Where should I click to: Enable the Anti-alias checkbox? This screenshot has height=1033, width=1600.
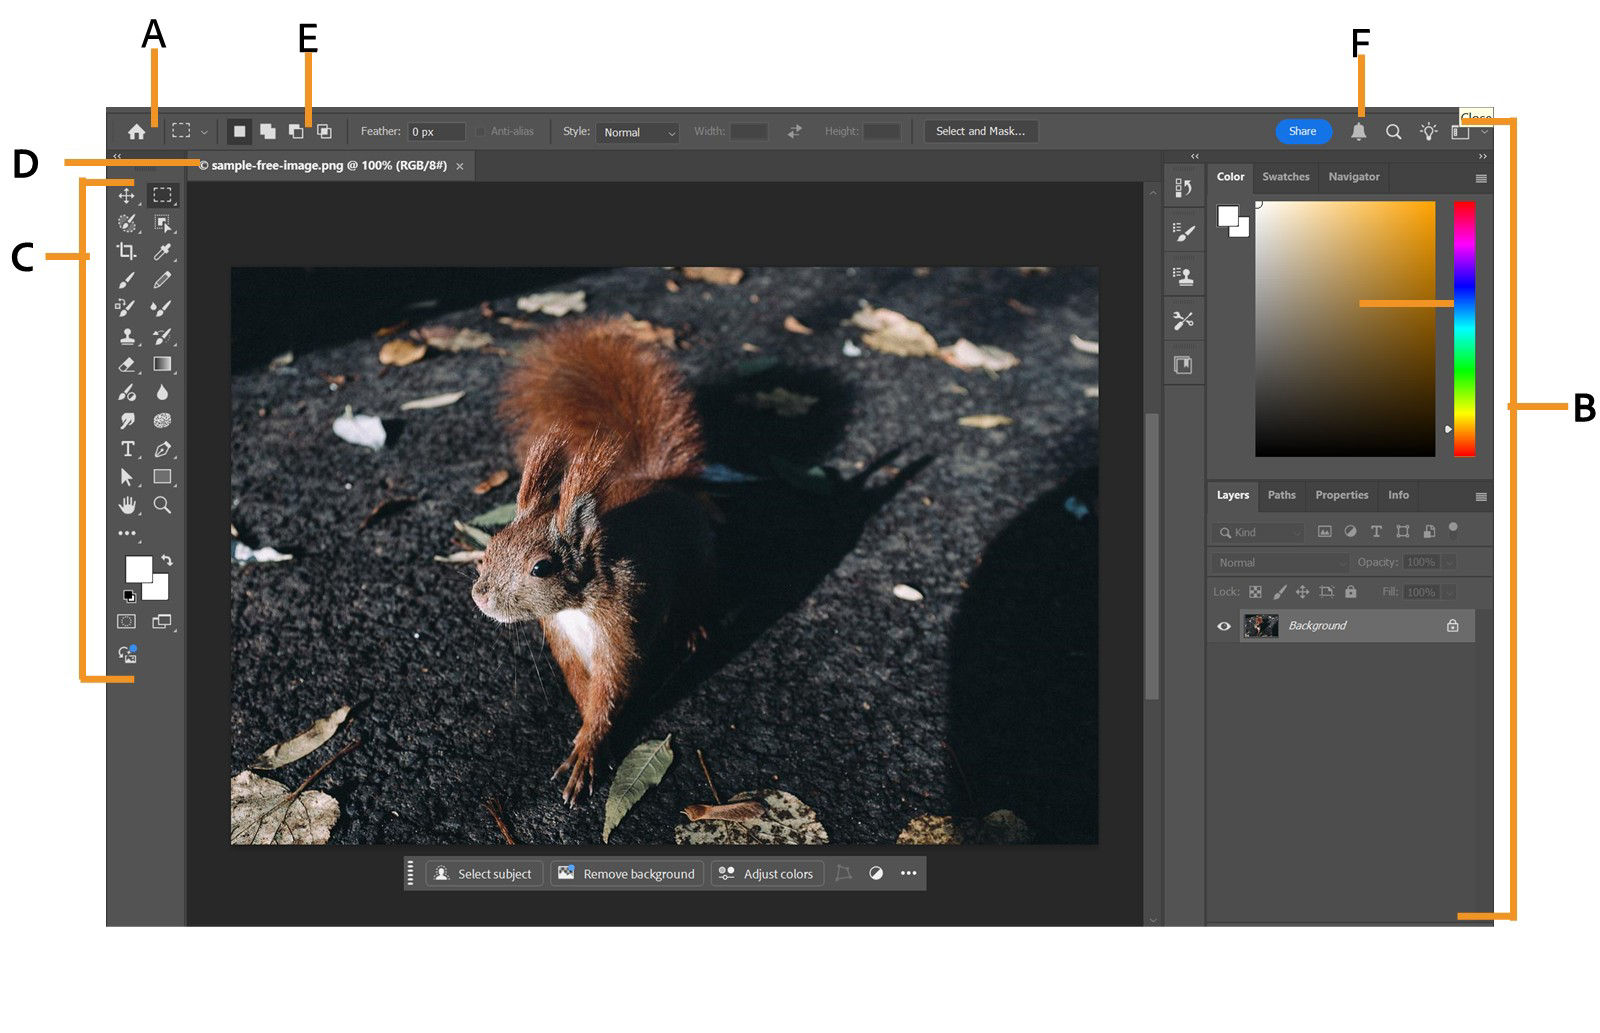click(x=480, y=130)
